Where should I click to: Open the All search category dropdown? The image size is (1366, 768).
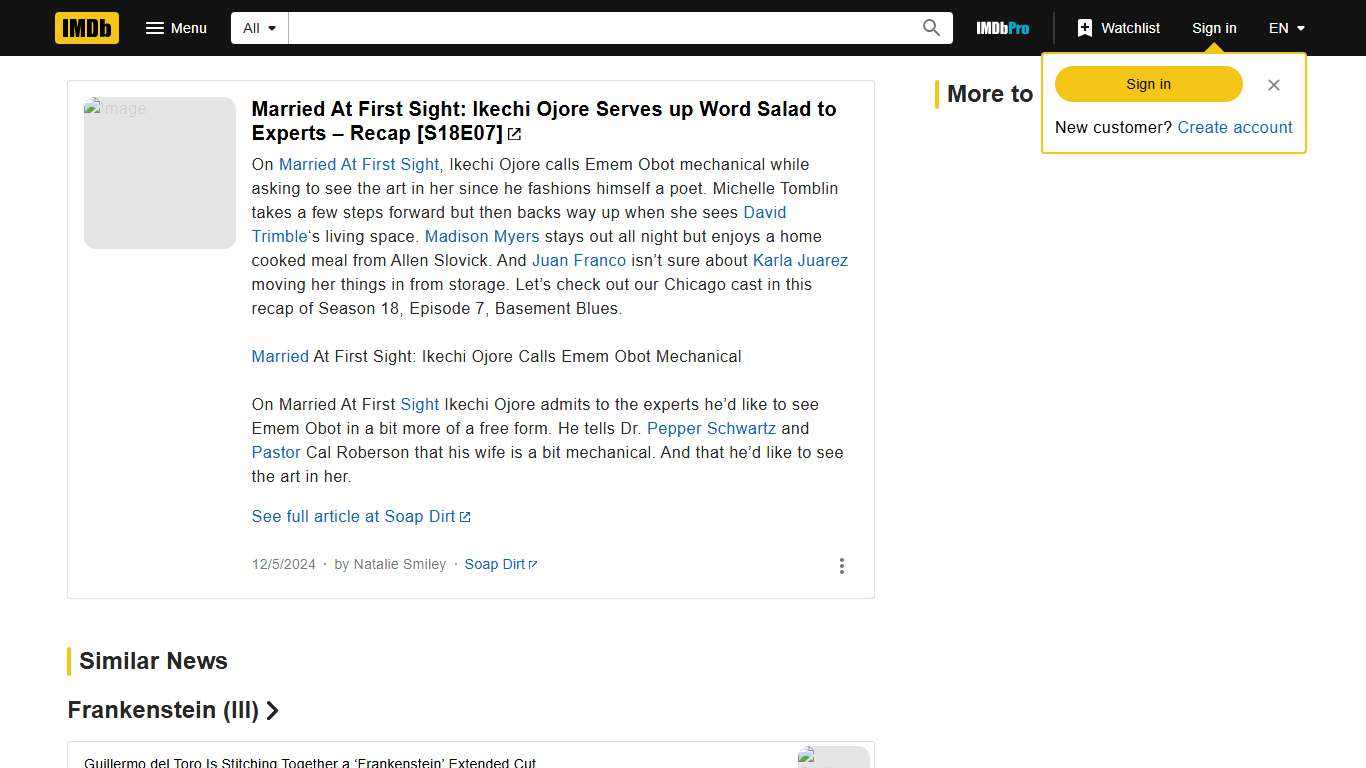(x=258, y=28)
